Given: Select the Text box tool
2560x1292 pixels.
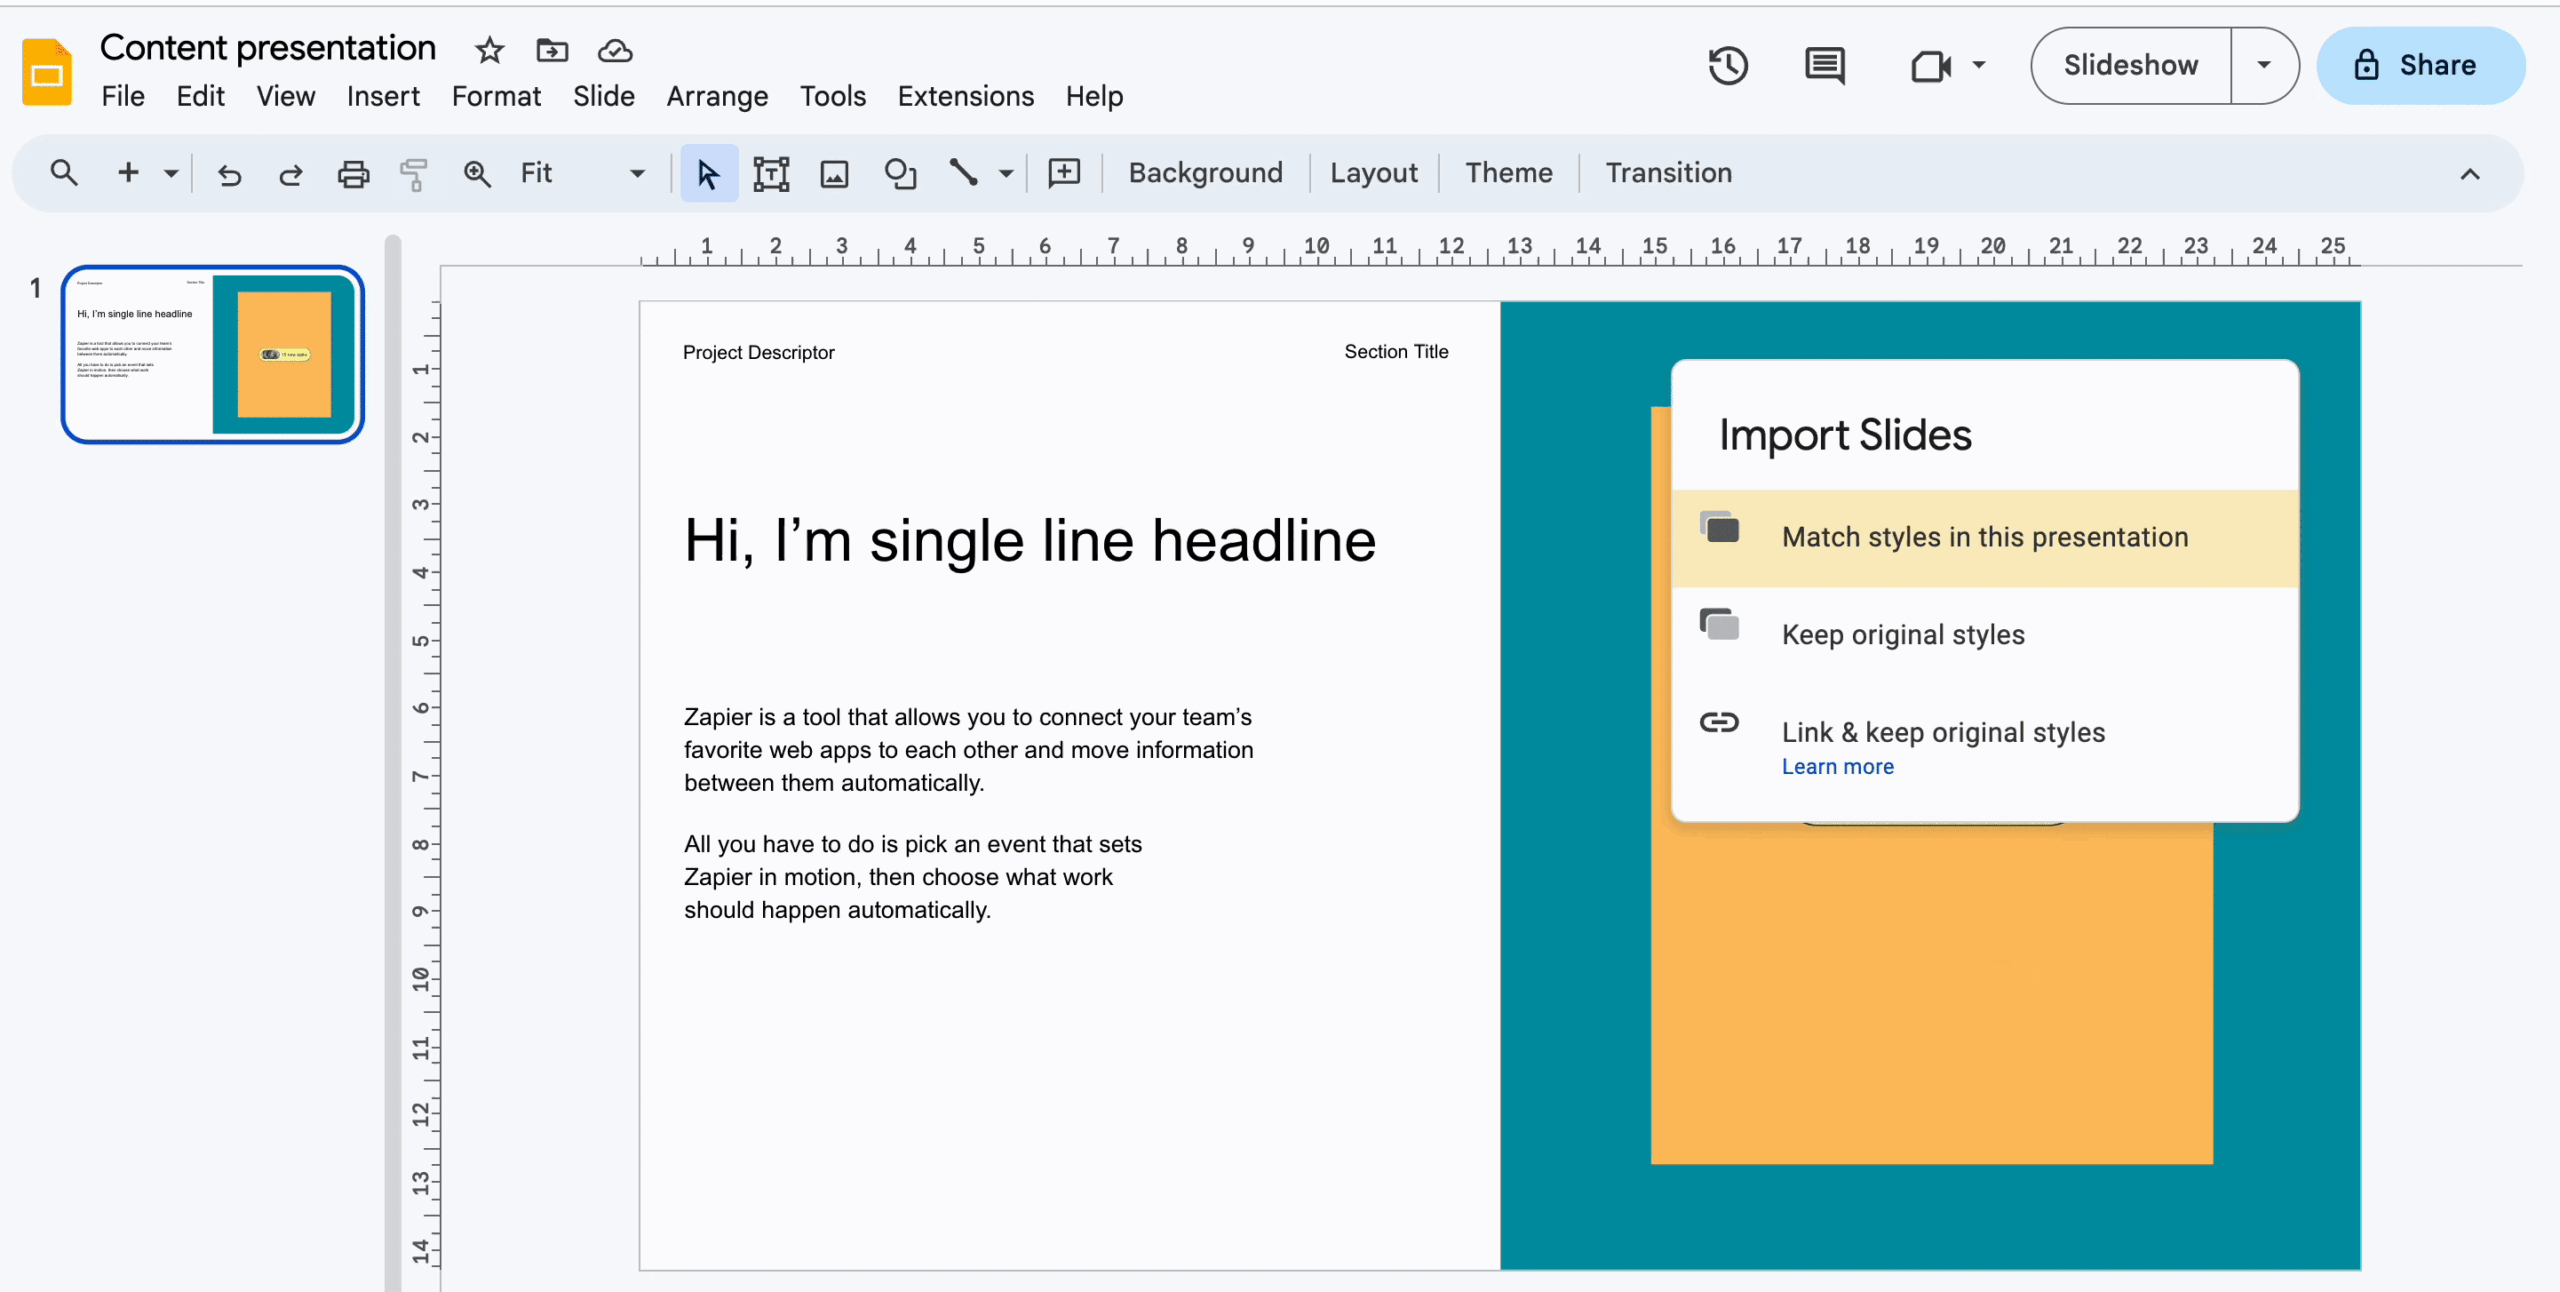Looking at the screenshot, I should (x=771, y=173).
